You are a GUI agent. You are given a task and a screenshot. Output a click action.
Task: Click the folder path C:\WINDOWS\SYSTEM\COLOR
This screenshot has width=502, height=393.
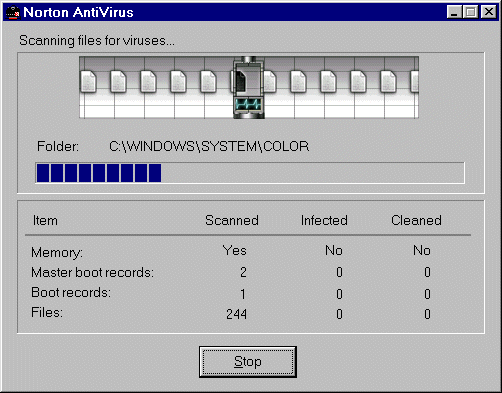tap(209, 146)
